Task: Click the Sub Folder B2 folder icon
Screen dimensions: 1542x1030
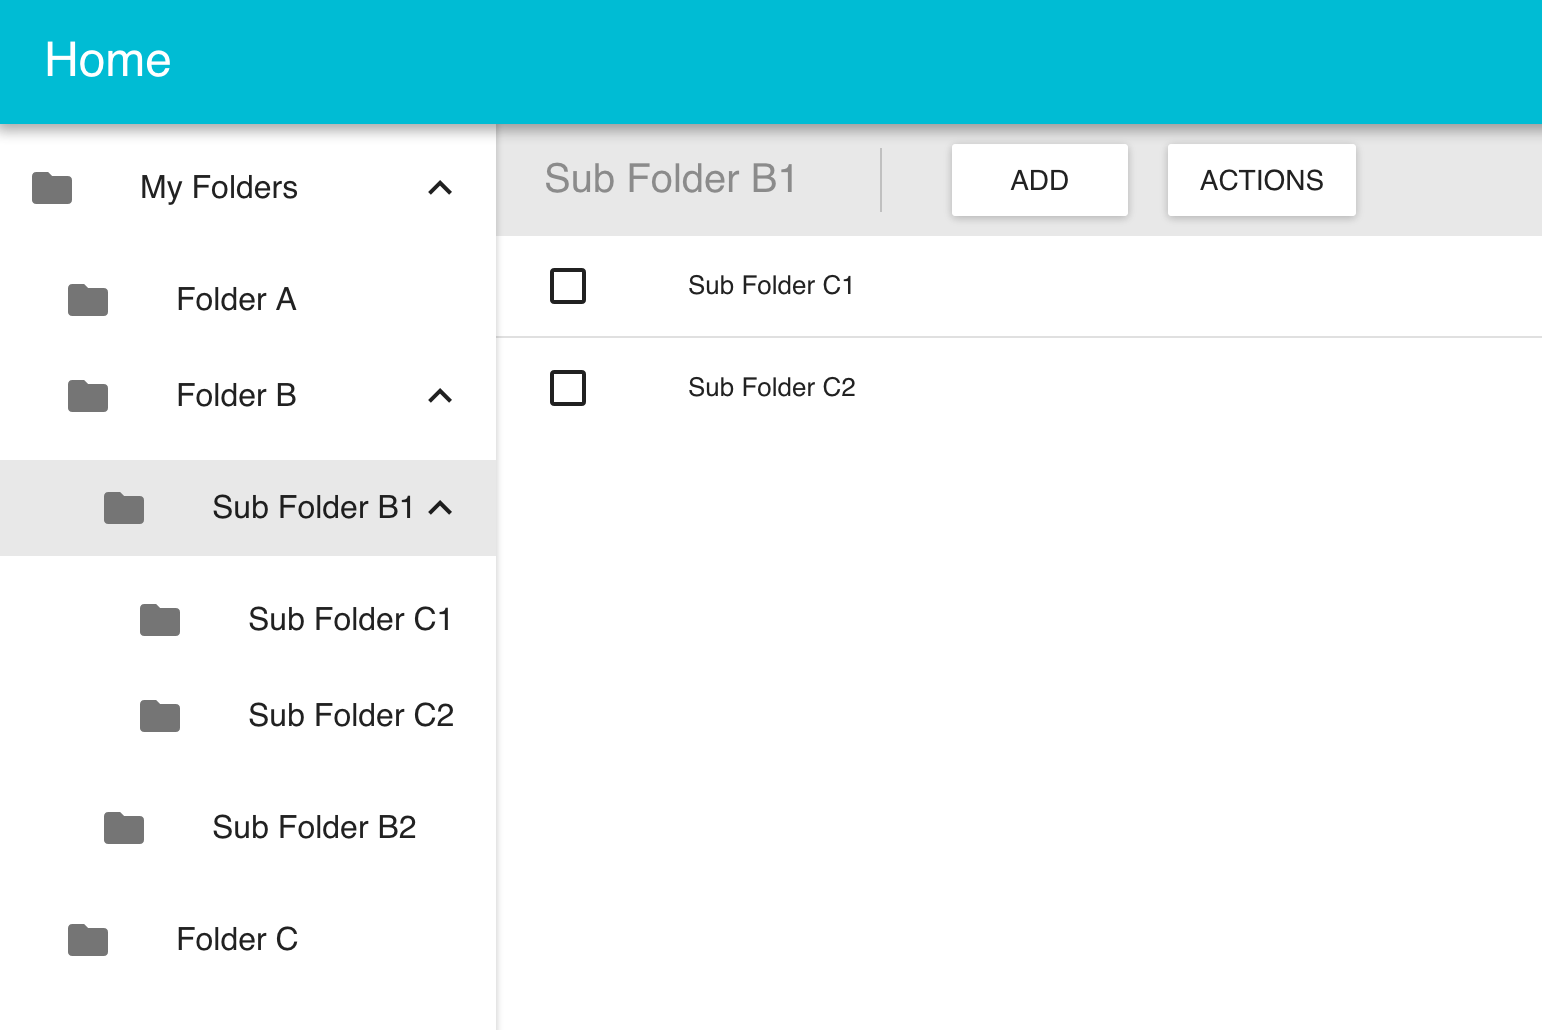Action: point(124,827)
